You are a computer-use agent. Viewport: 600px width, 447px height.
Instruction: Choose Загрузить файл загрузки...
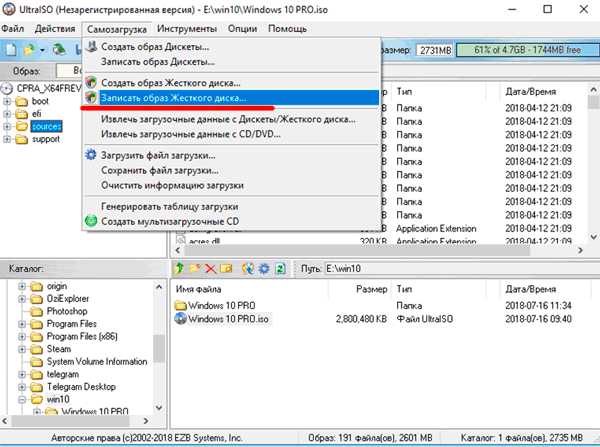coord(232,155)
